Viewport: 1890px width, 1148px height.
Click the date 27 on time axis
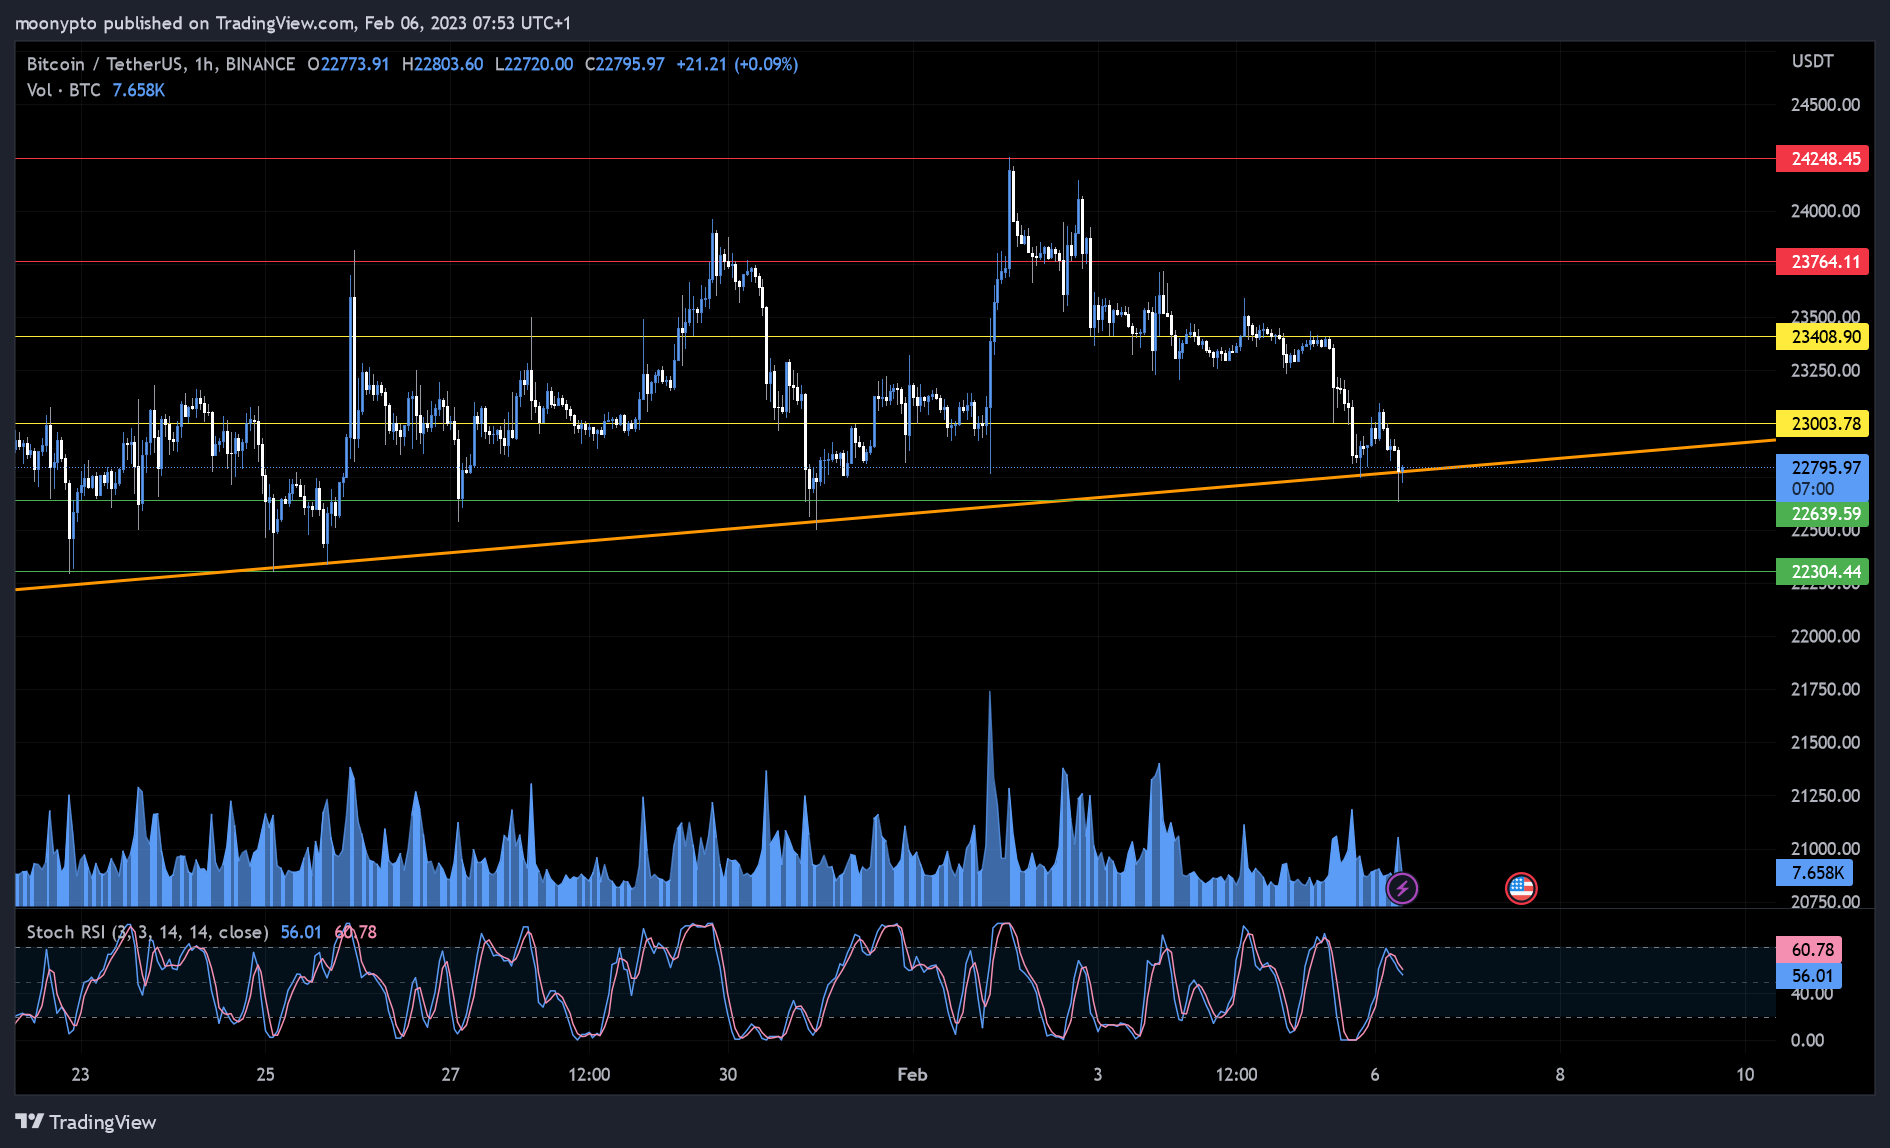pyautogui.click(x=451, y=1075)
